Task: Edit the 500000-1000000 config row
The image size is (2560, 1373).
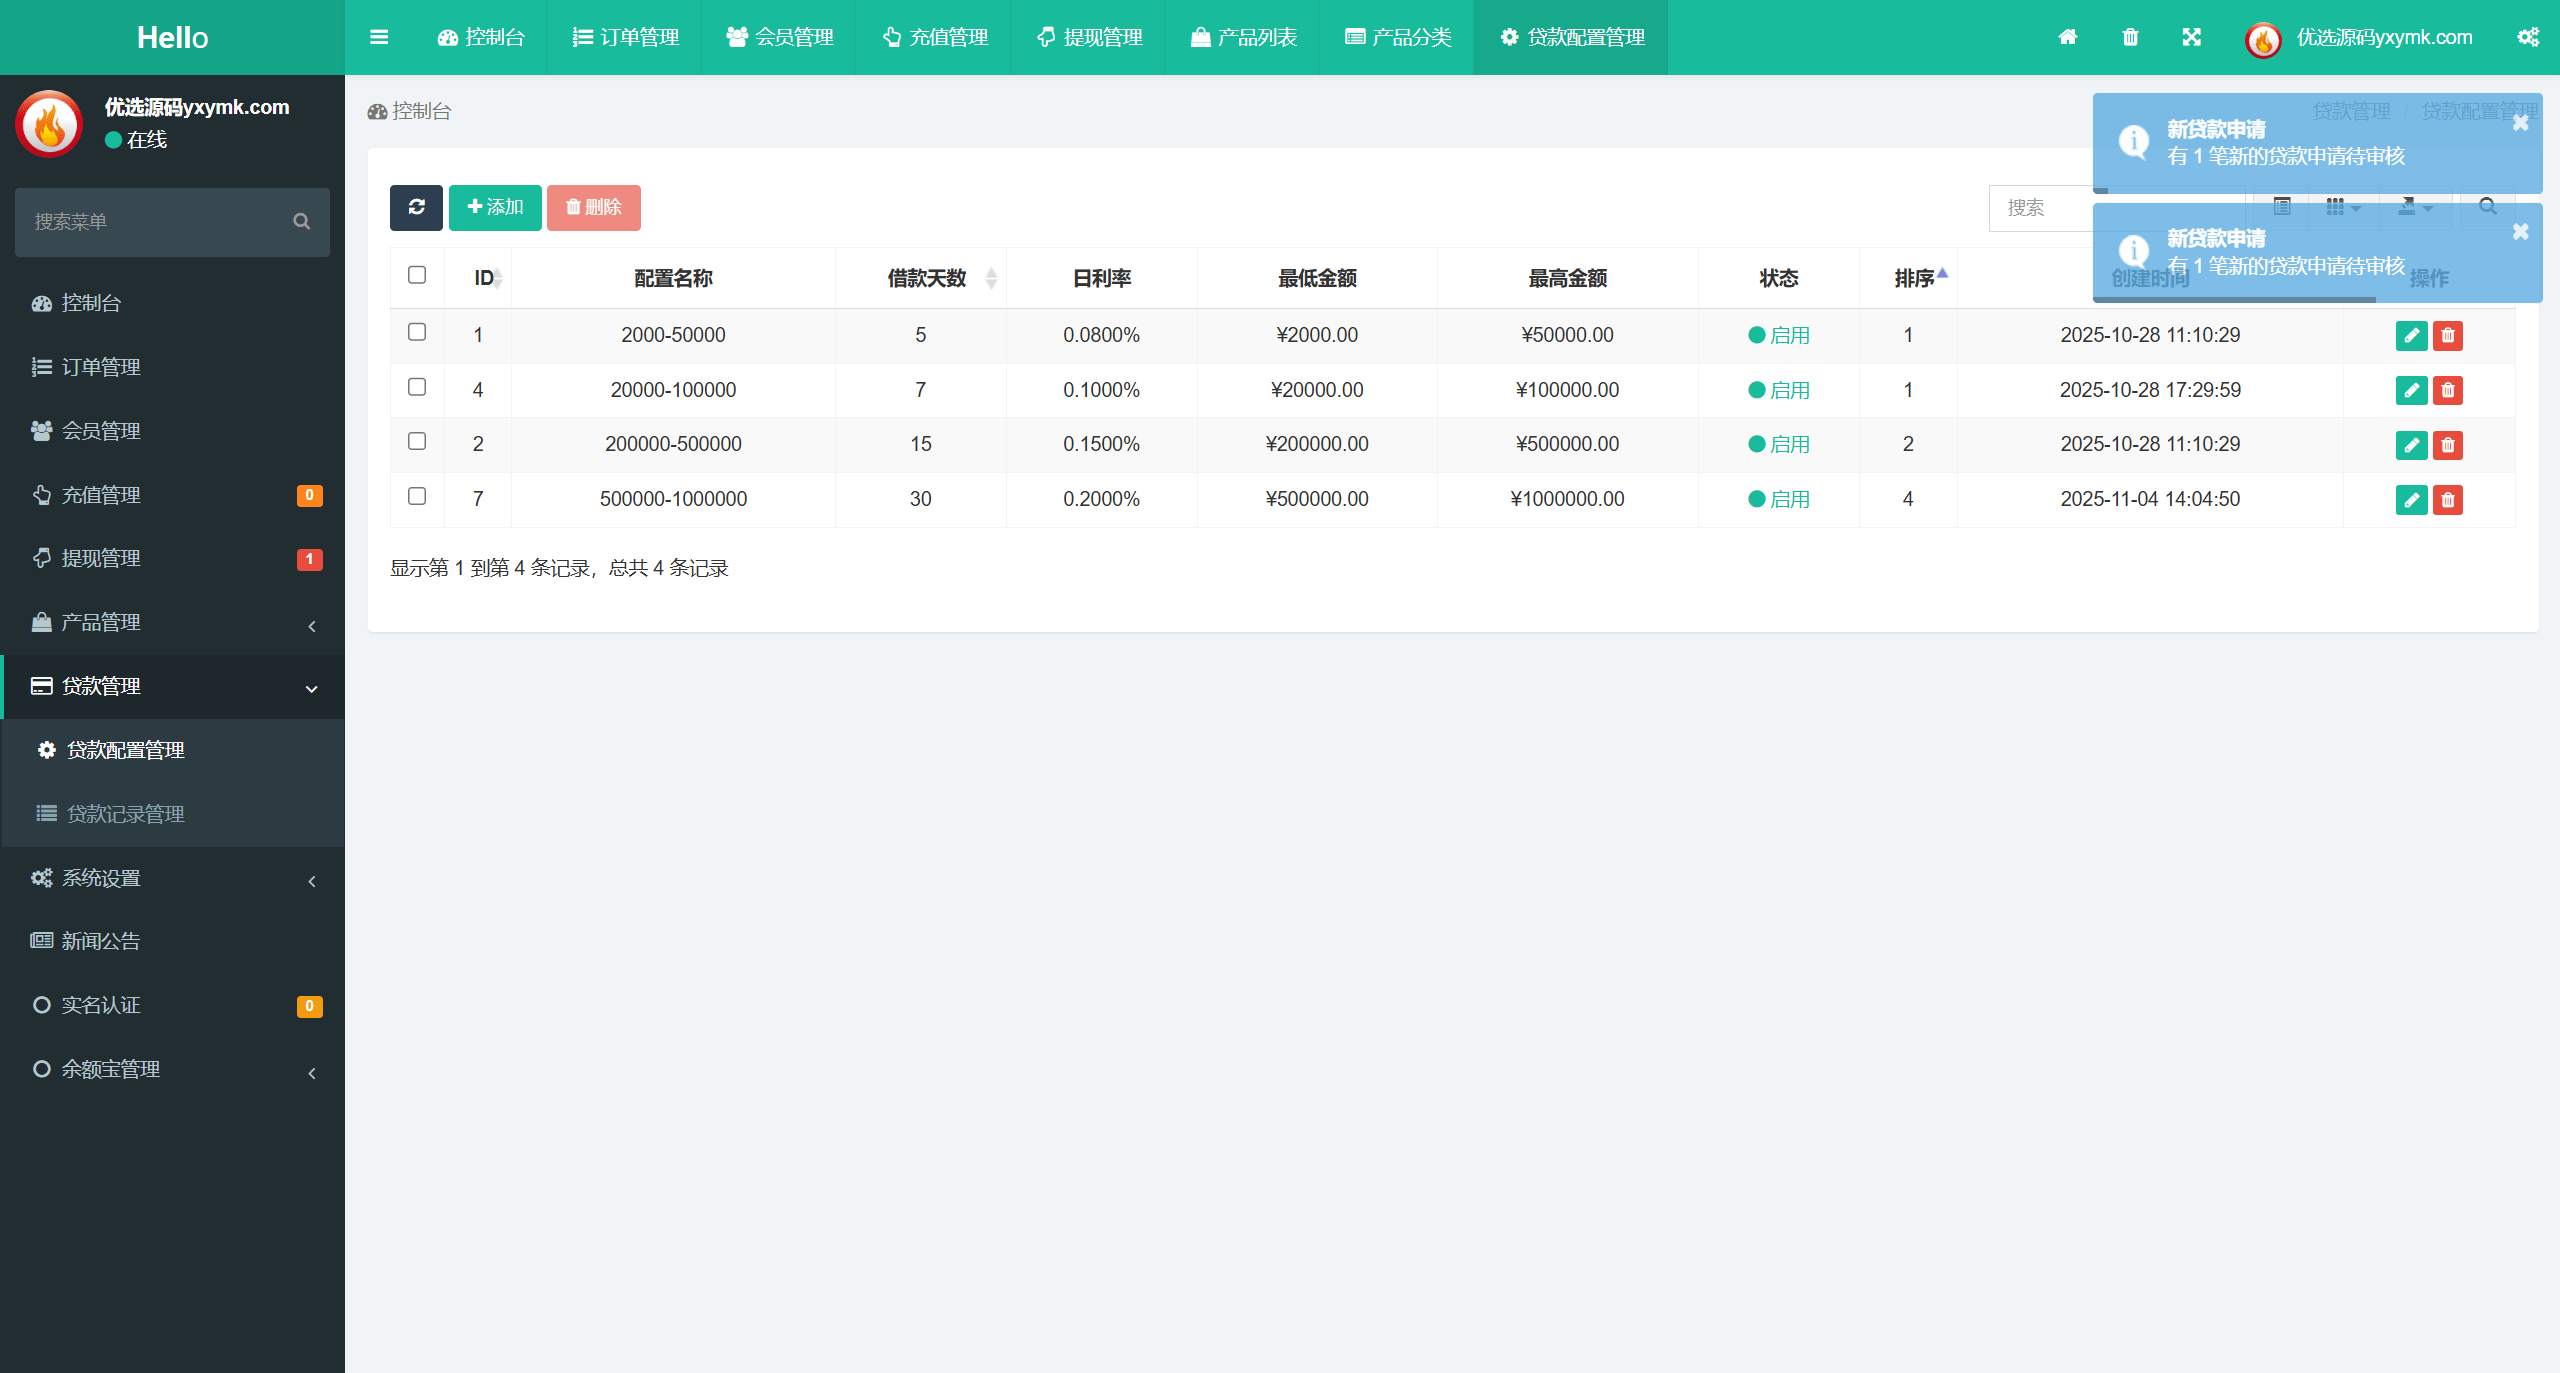Action: (x=2411, y=499)
